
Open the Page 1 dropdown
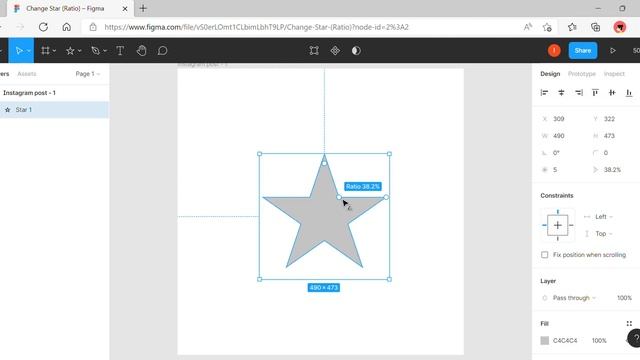(x=88, y=74)
